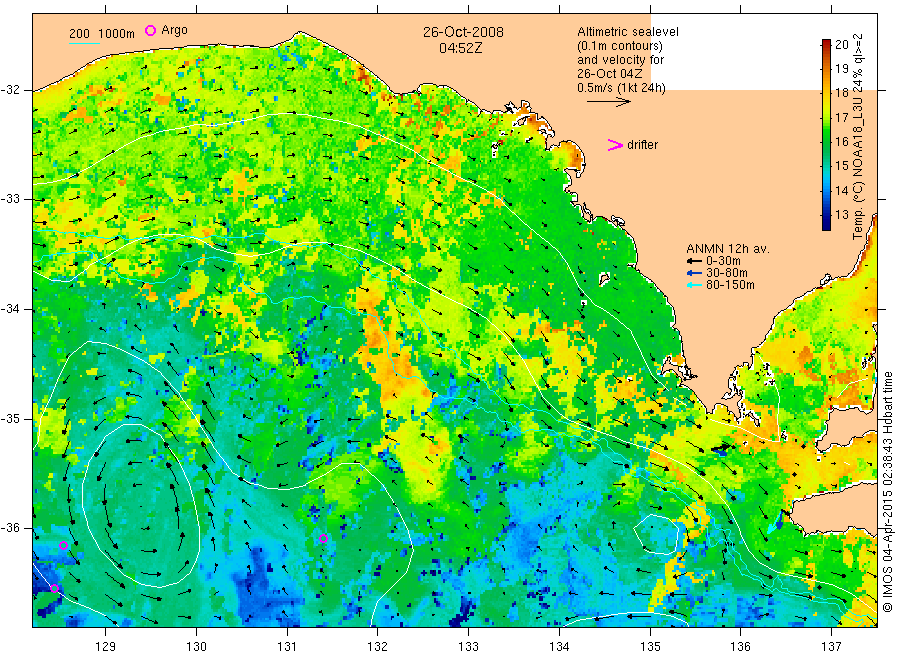Click the dark red top of the temperature colorbar
Screen dimensions: 900x660
click(826, 44)
